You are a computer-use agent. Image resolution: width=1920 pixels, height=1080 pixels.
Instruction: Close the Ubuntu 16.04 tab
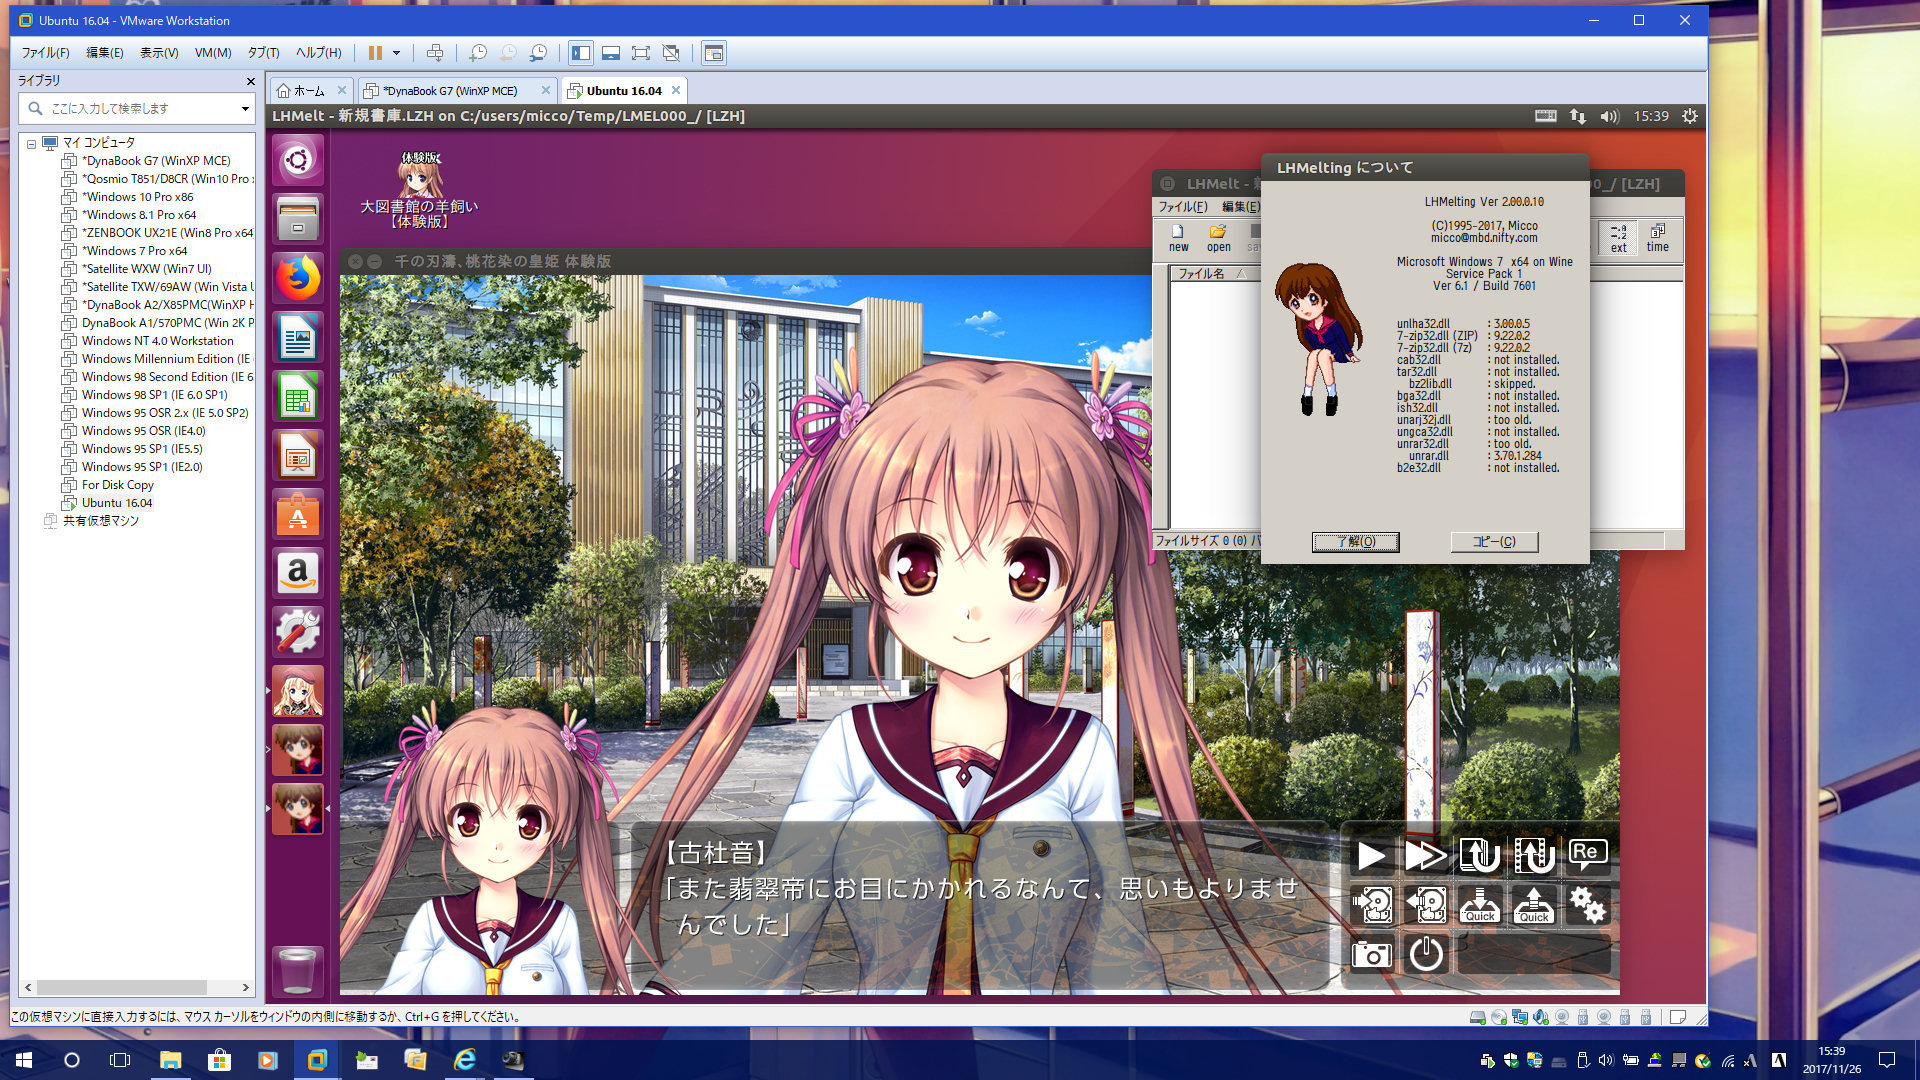point(676,90)
